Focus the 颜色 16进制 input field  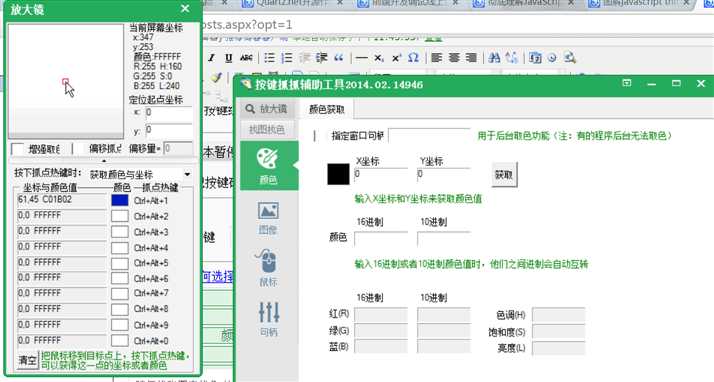pos(381,238)
